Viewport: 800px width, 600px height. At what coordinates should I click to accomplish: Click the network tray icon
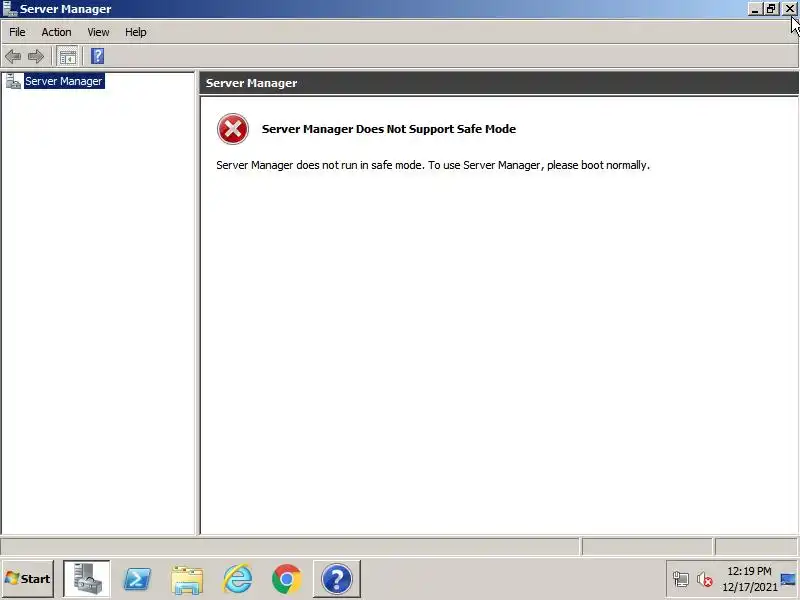coord(681,579)
